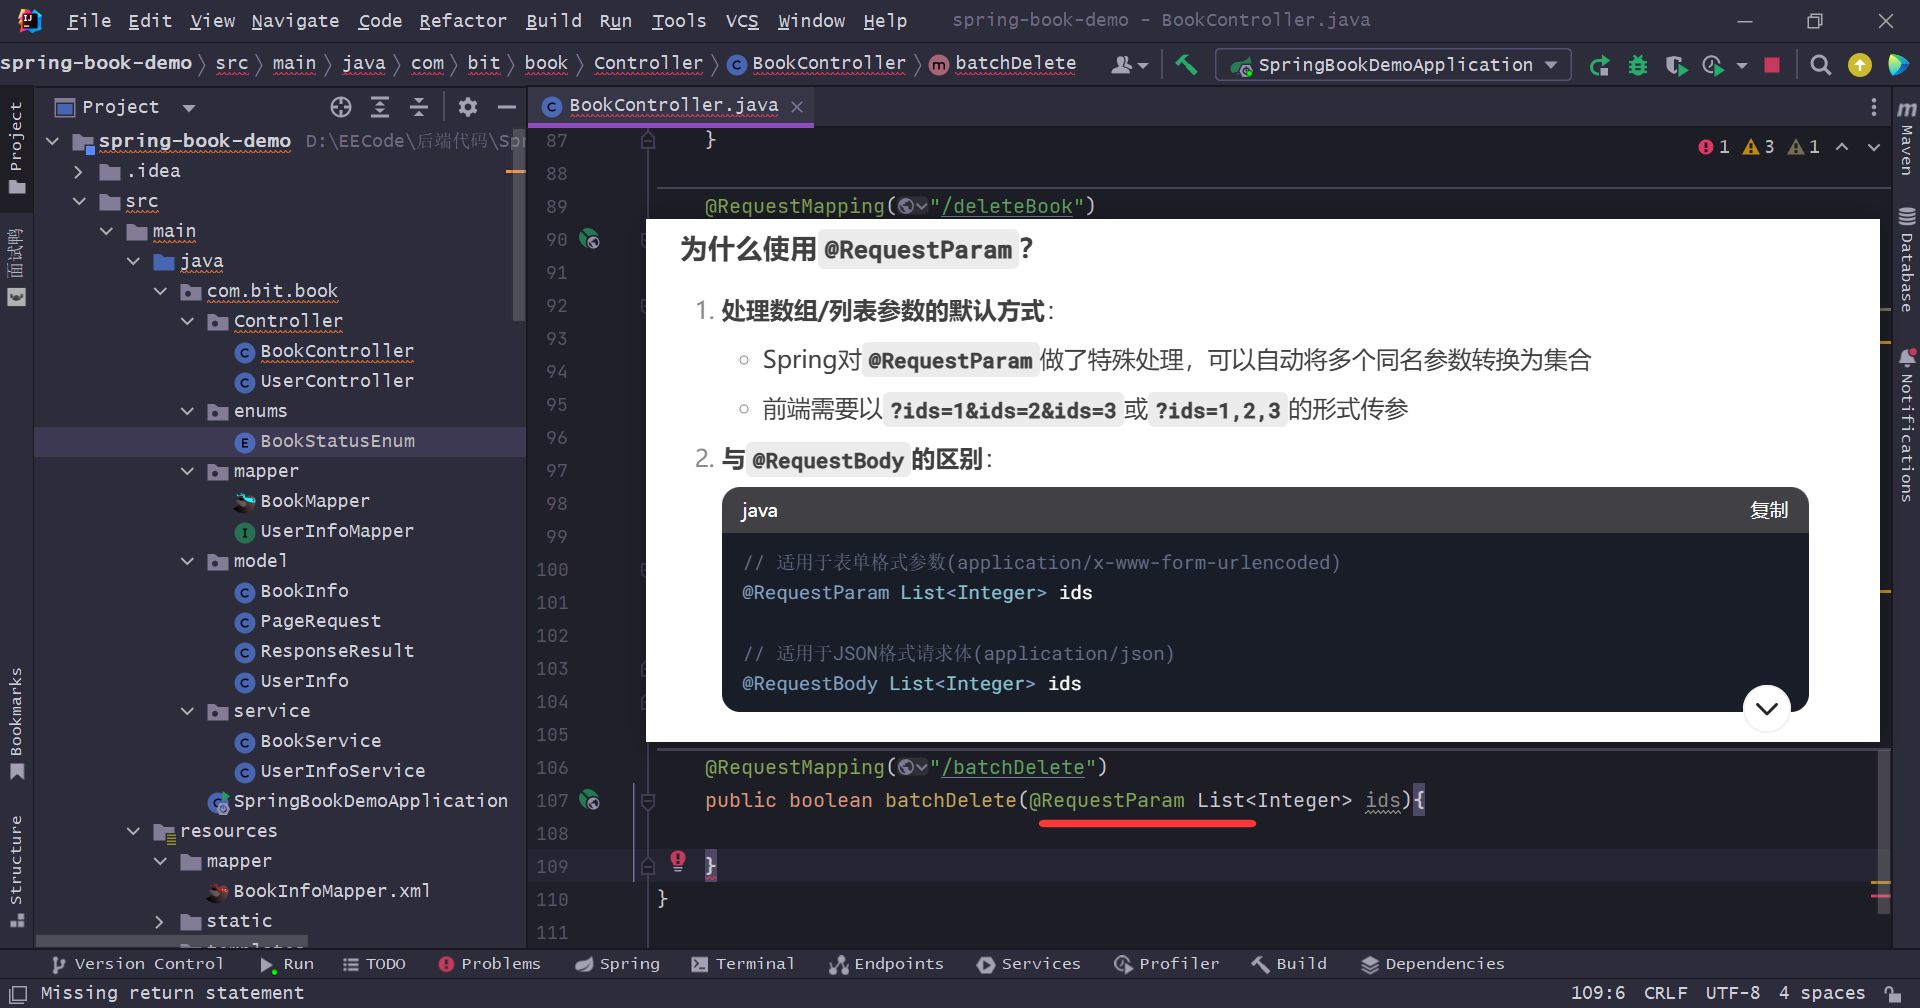The height and width of the screenshot is (1008, 1920).
Task: Click the gutter endpoint icon on line 107
Action: pos(590,800)
